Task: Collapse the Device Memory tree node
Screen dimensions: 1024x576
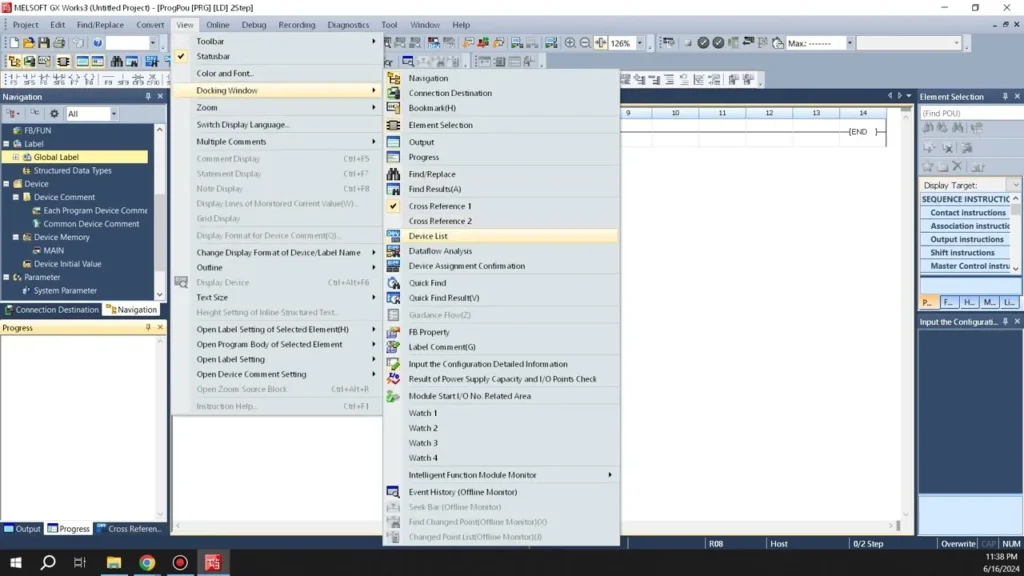Action: coord(16,237)
